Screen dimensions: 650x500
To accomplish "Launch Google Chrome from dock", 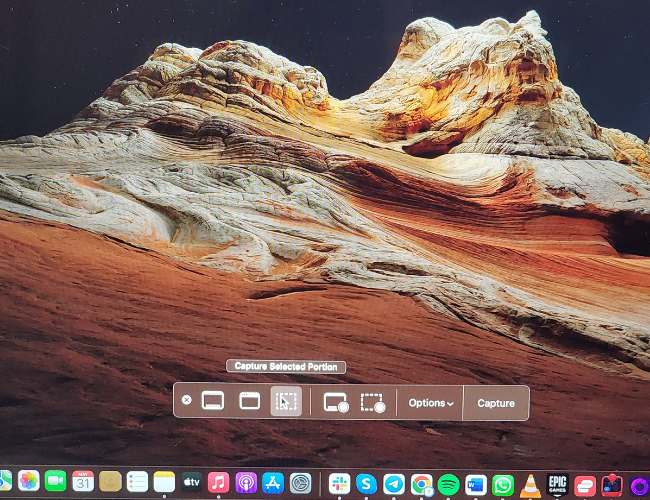I will coord(422,485).
